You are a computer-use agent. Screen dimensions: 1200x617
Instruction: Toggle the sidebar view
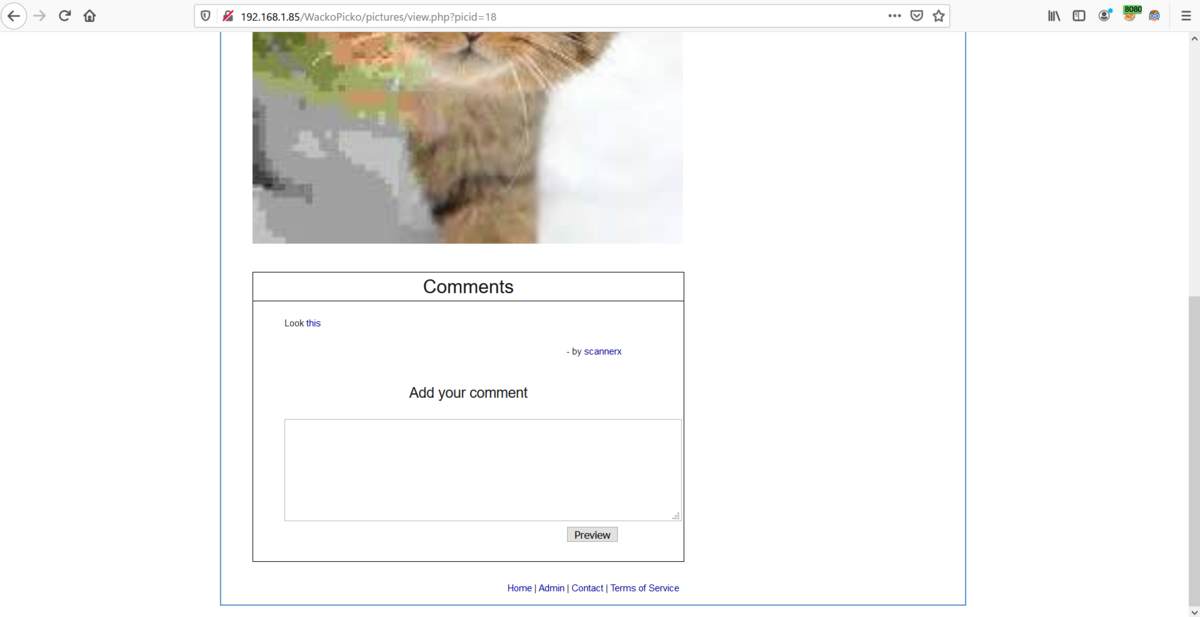pyautogui.click(x=1079, y=16)
